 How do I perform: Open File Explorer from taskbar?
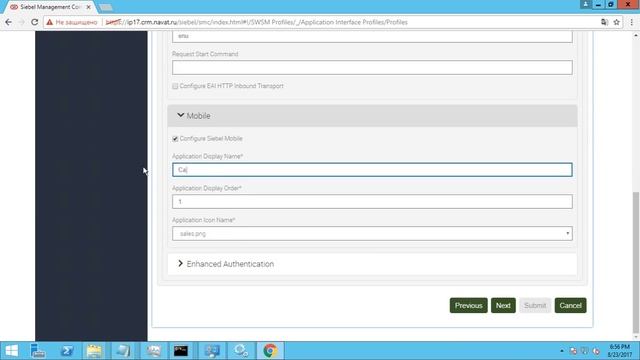[94, 351]
